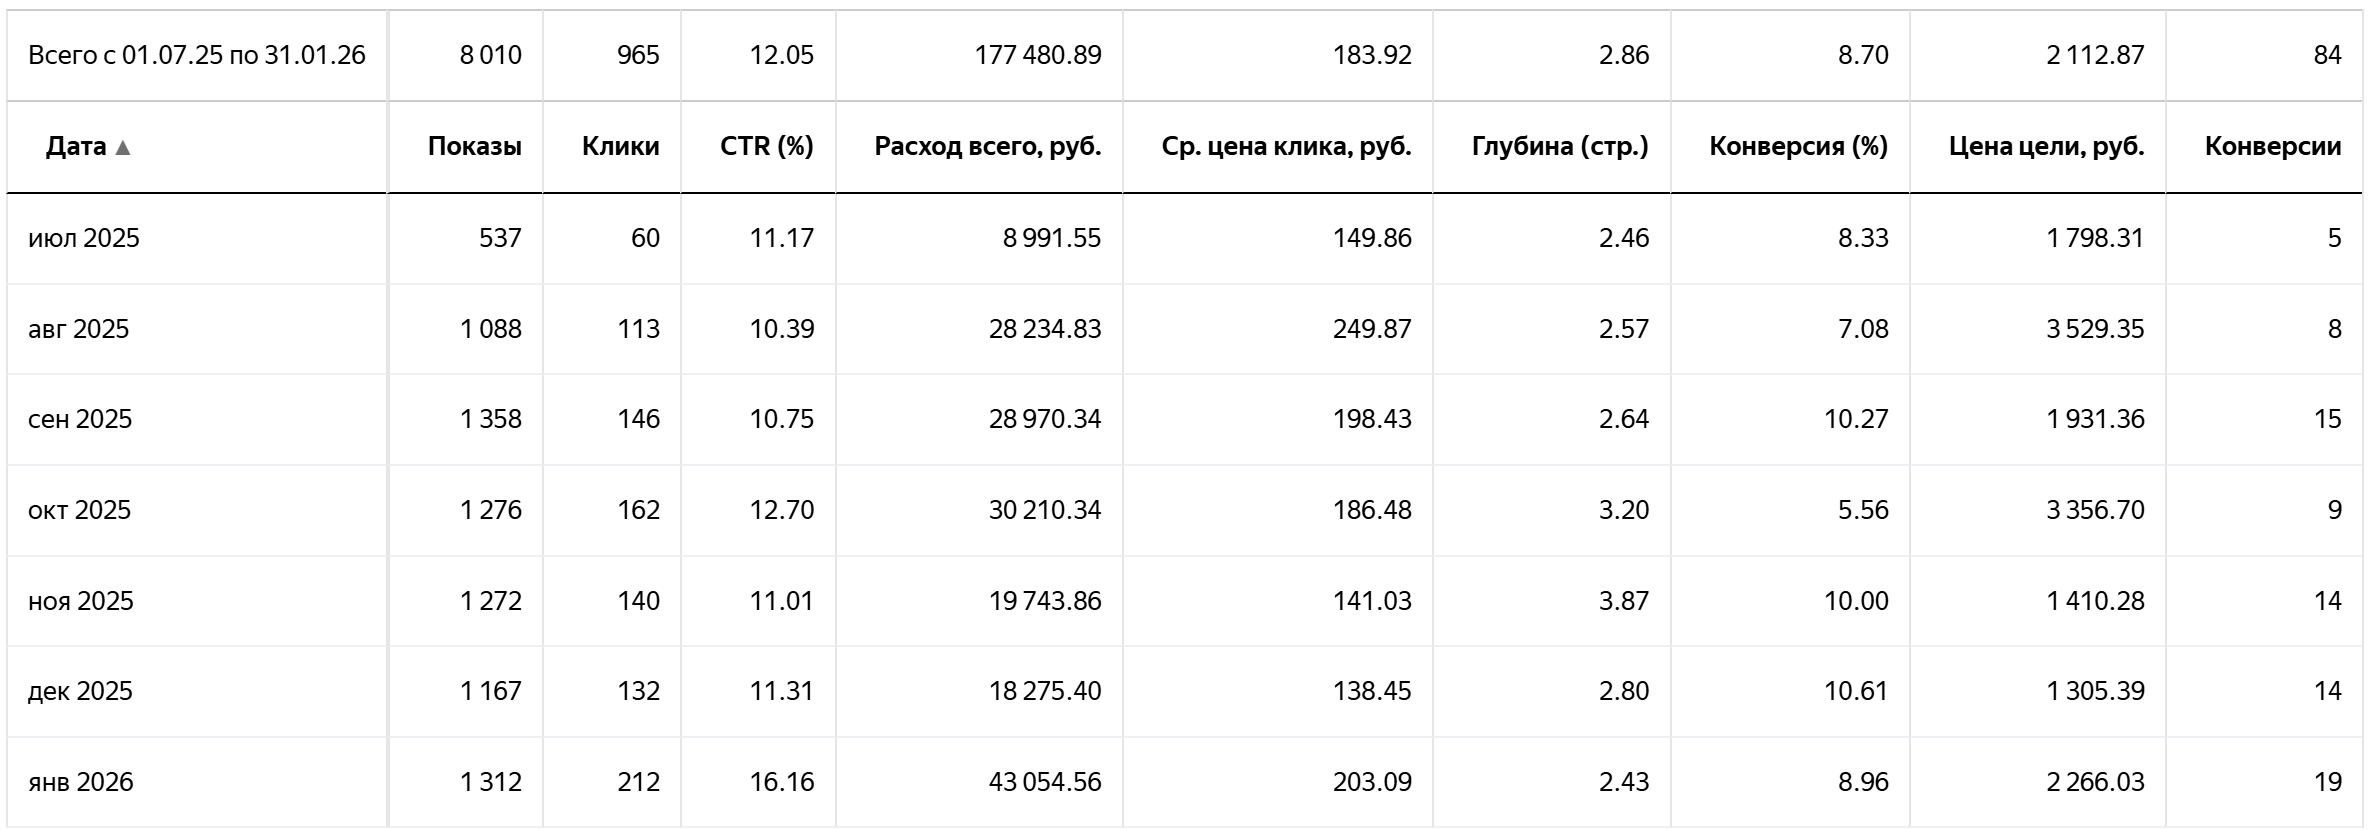Click total period summary row label
Viewport: 2371px width, 830px height.
(197, 55)
